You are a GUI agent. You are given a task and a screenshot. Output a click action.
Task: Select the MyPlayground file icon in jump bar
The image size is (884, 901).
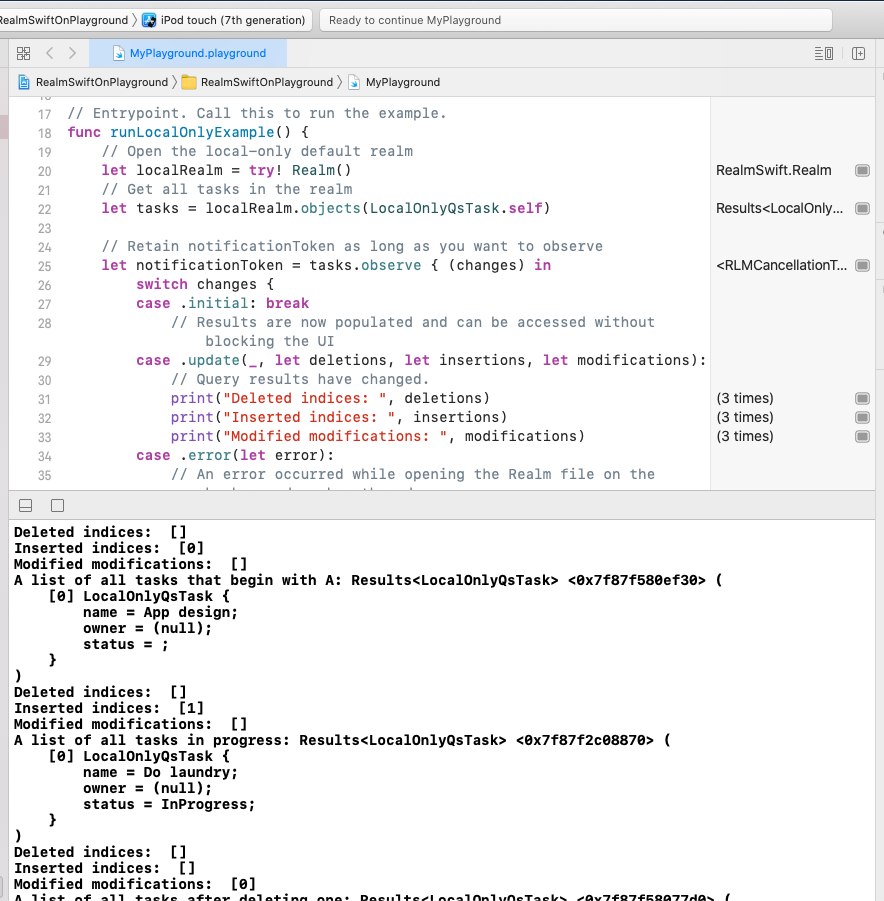point(352,82)
